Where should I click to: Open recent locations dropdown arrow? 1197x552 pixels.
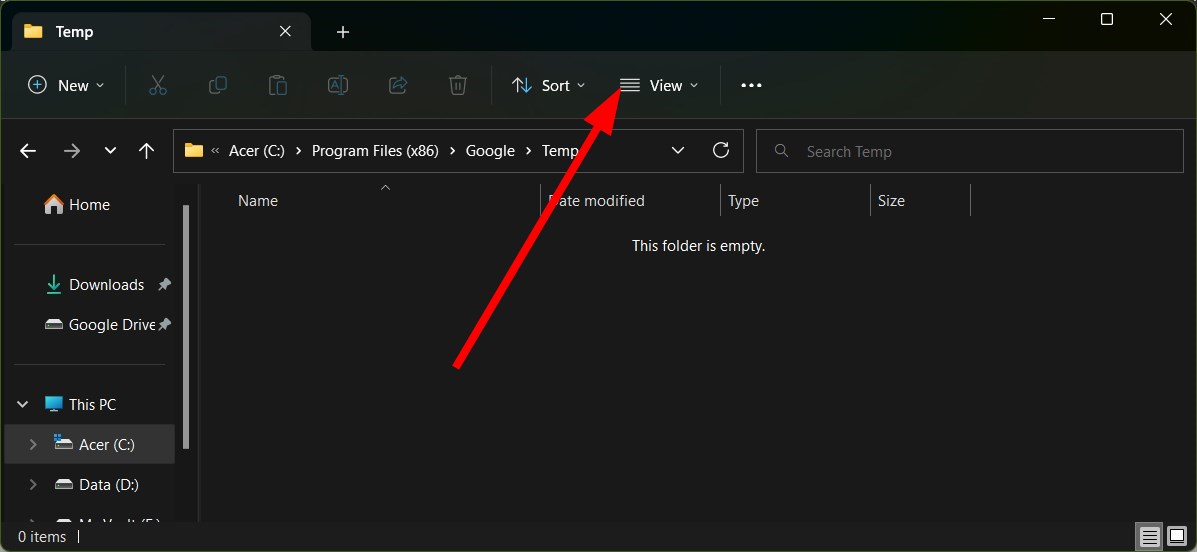tap(110, 151)
